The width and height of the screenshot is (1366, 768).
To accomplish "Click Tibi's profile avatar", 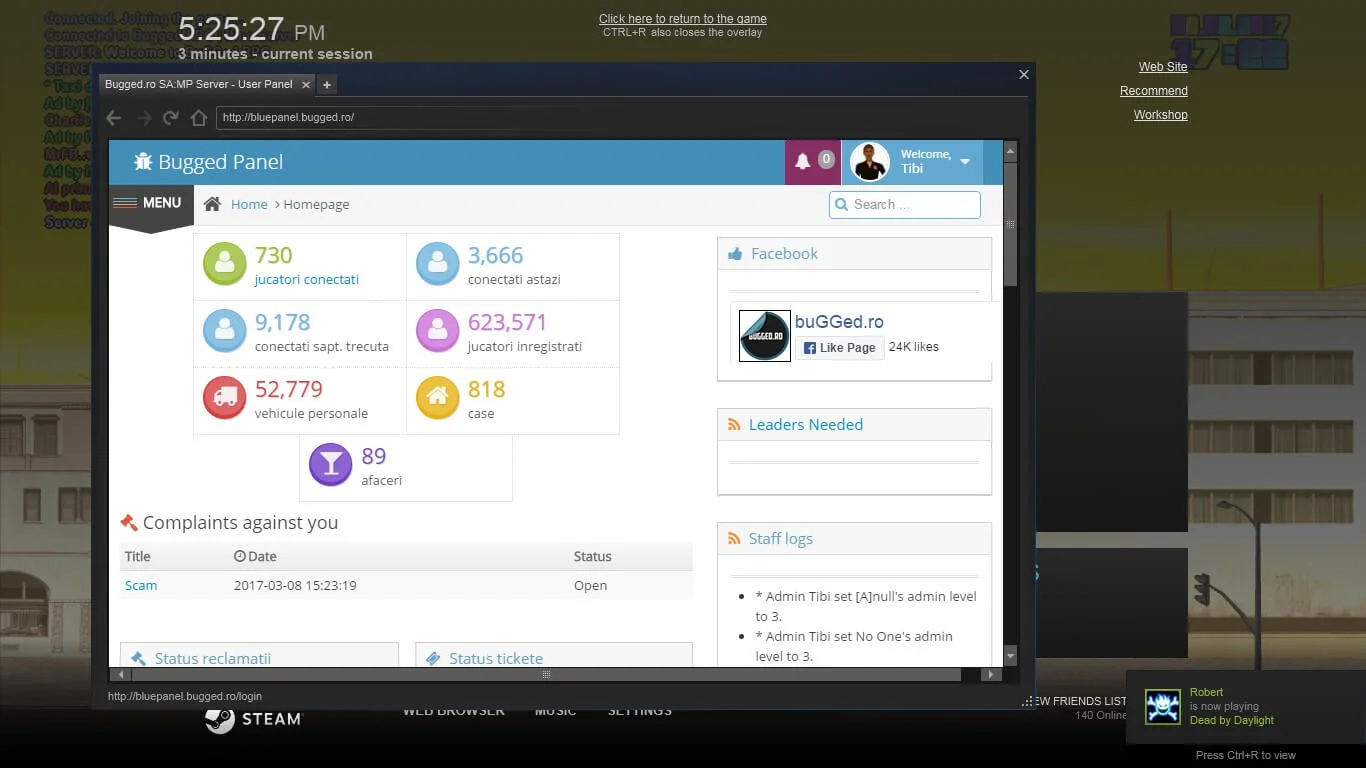I will [x=869, y=162].
